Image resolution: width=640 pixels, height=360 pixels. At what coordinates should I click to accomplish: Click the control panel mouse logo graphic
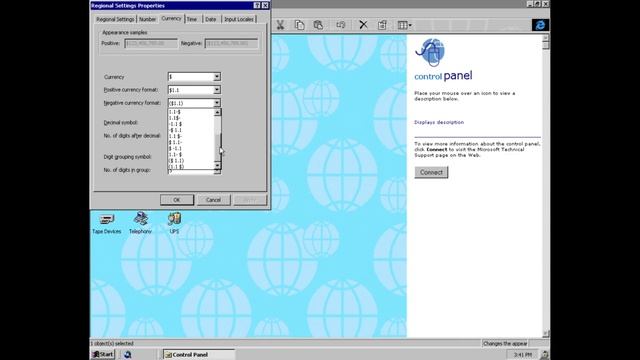(430, 52)
